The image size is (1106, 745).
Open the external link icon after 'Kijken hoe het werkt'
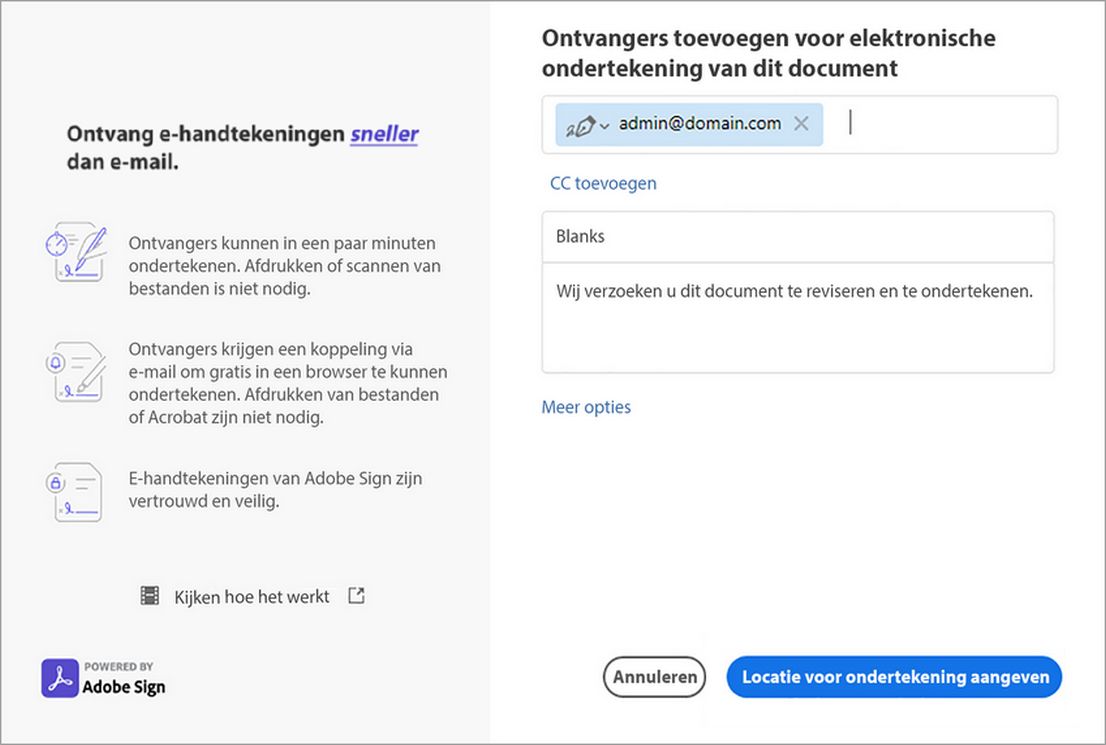(x=355, y=595)
